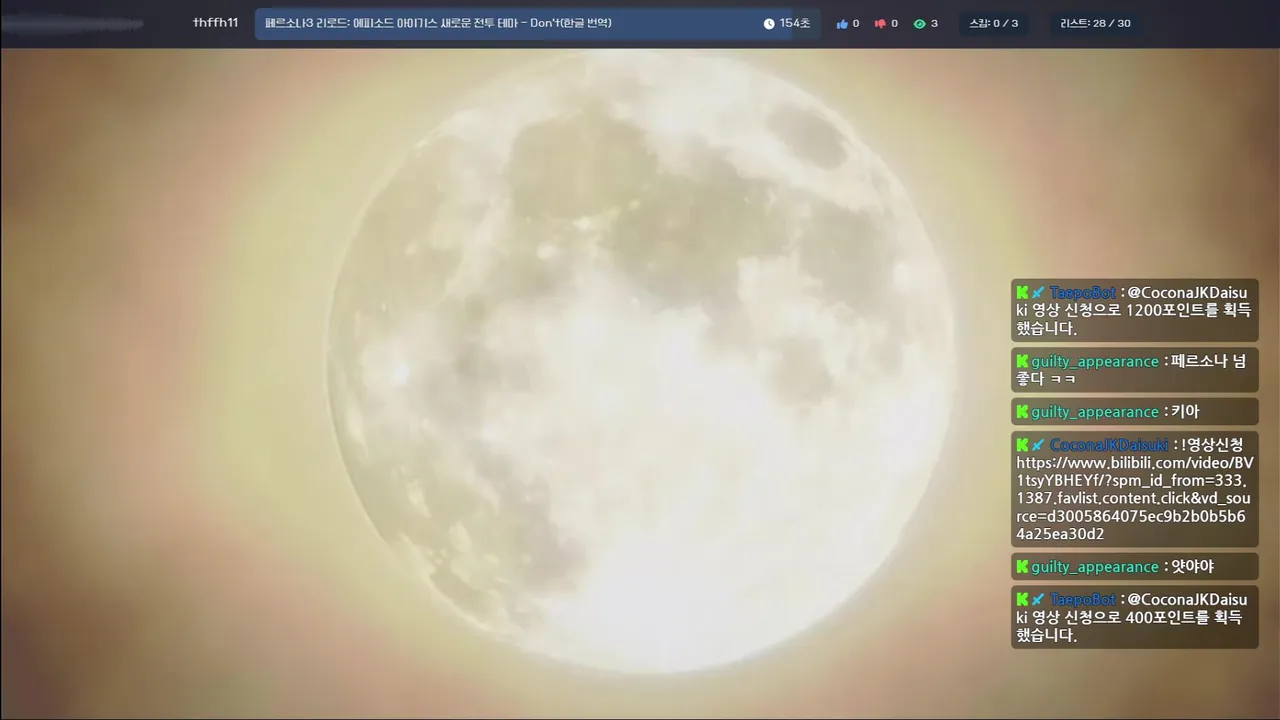Image resolution: width=1280 pixels, height=720 pixels.
Task: Click the thumbs-up like icon
Action: 842,23
